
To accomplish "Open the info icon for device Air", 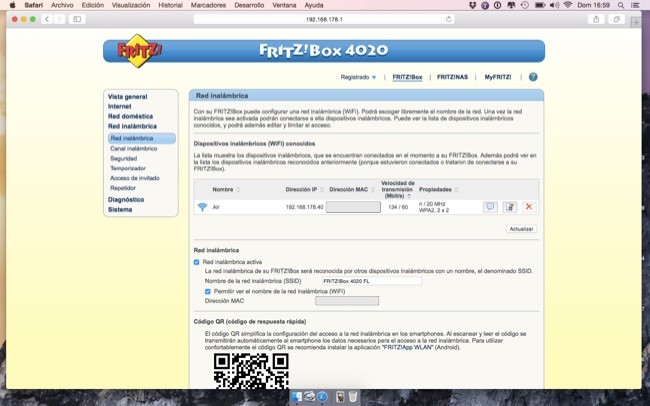I will (490, 207).
